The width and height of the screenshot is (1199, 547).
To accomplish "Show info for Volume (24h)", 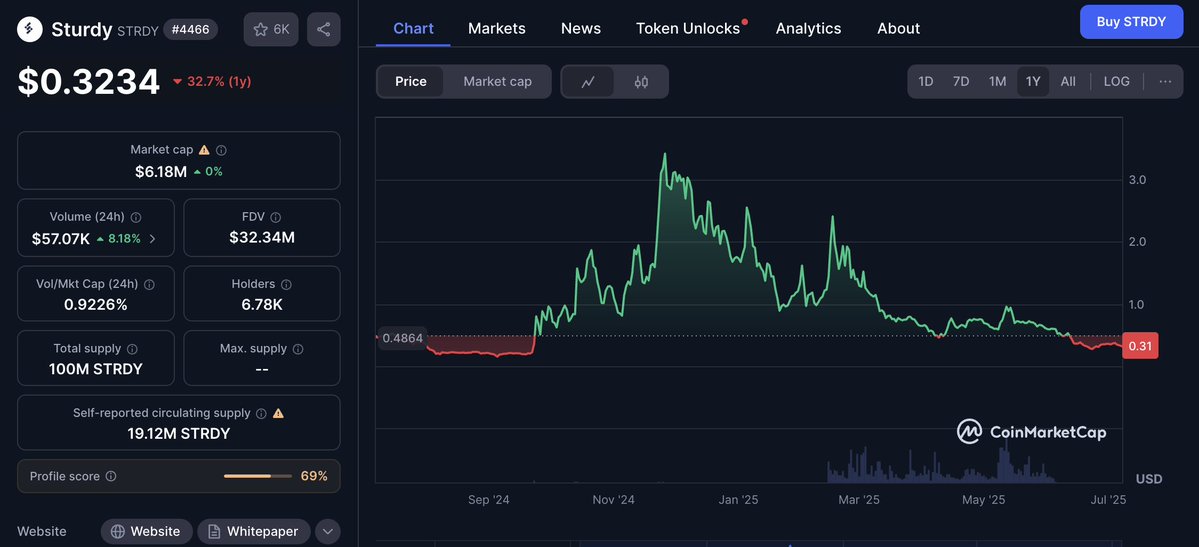I will tap(136, 217).
